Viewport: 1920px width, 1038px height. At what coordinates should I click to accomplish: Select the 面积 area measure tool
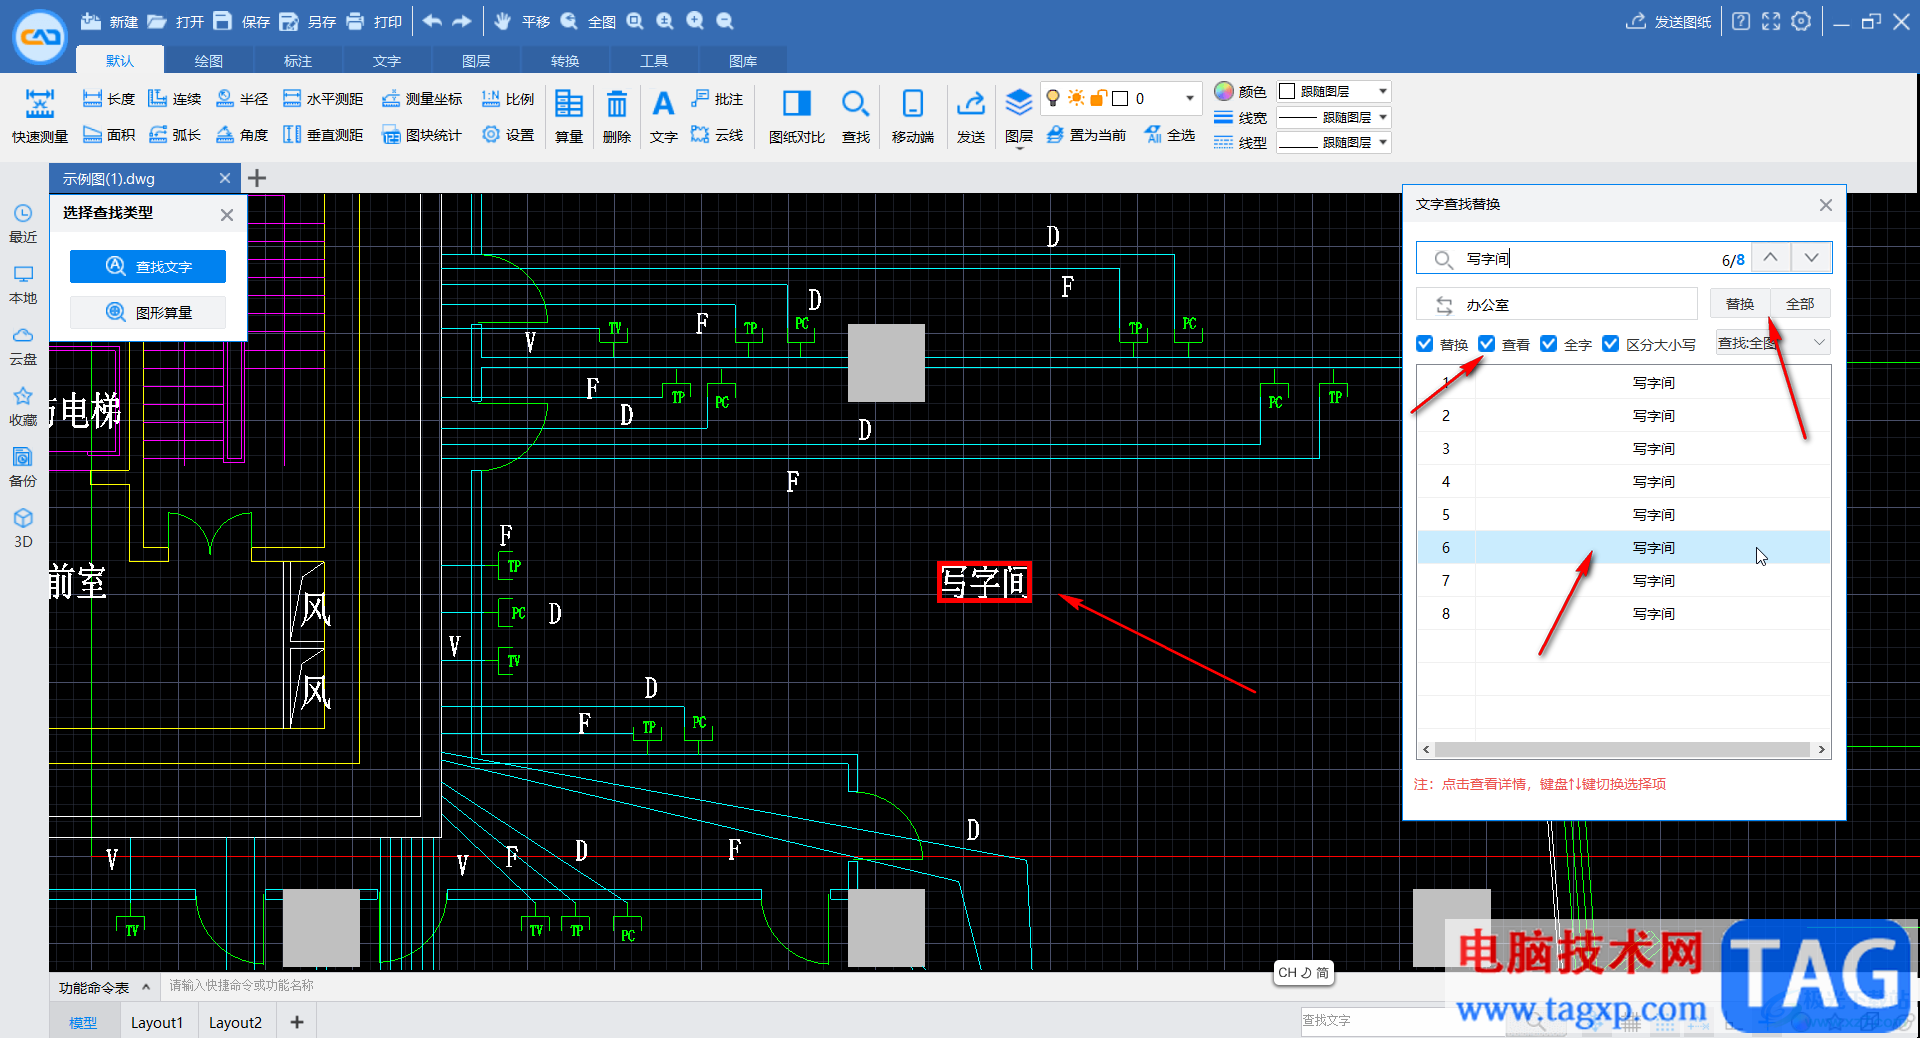tap(108, 134)
